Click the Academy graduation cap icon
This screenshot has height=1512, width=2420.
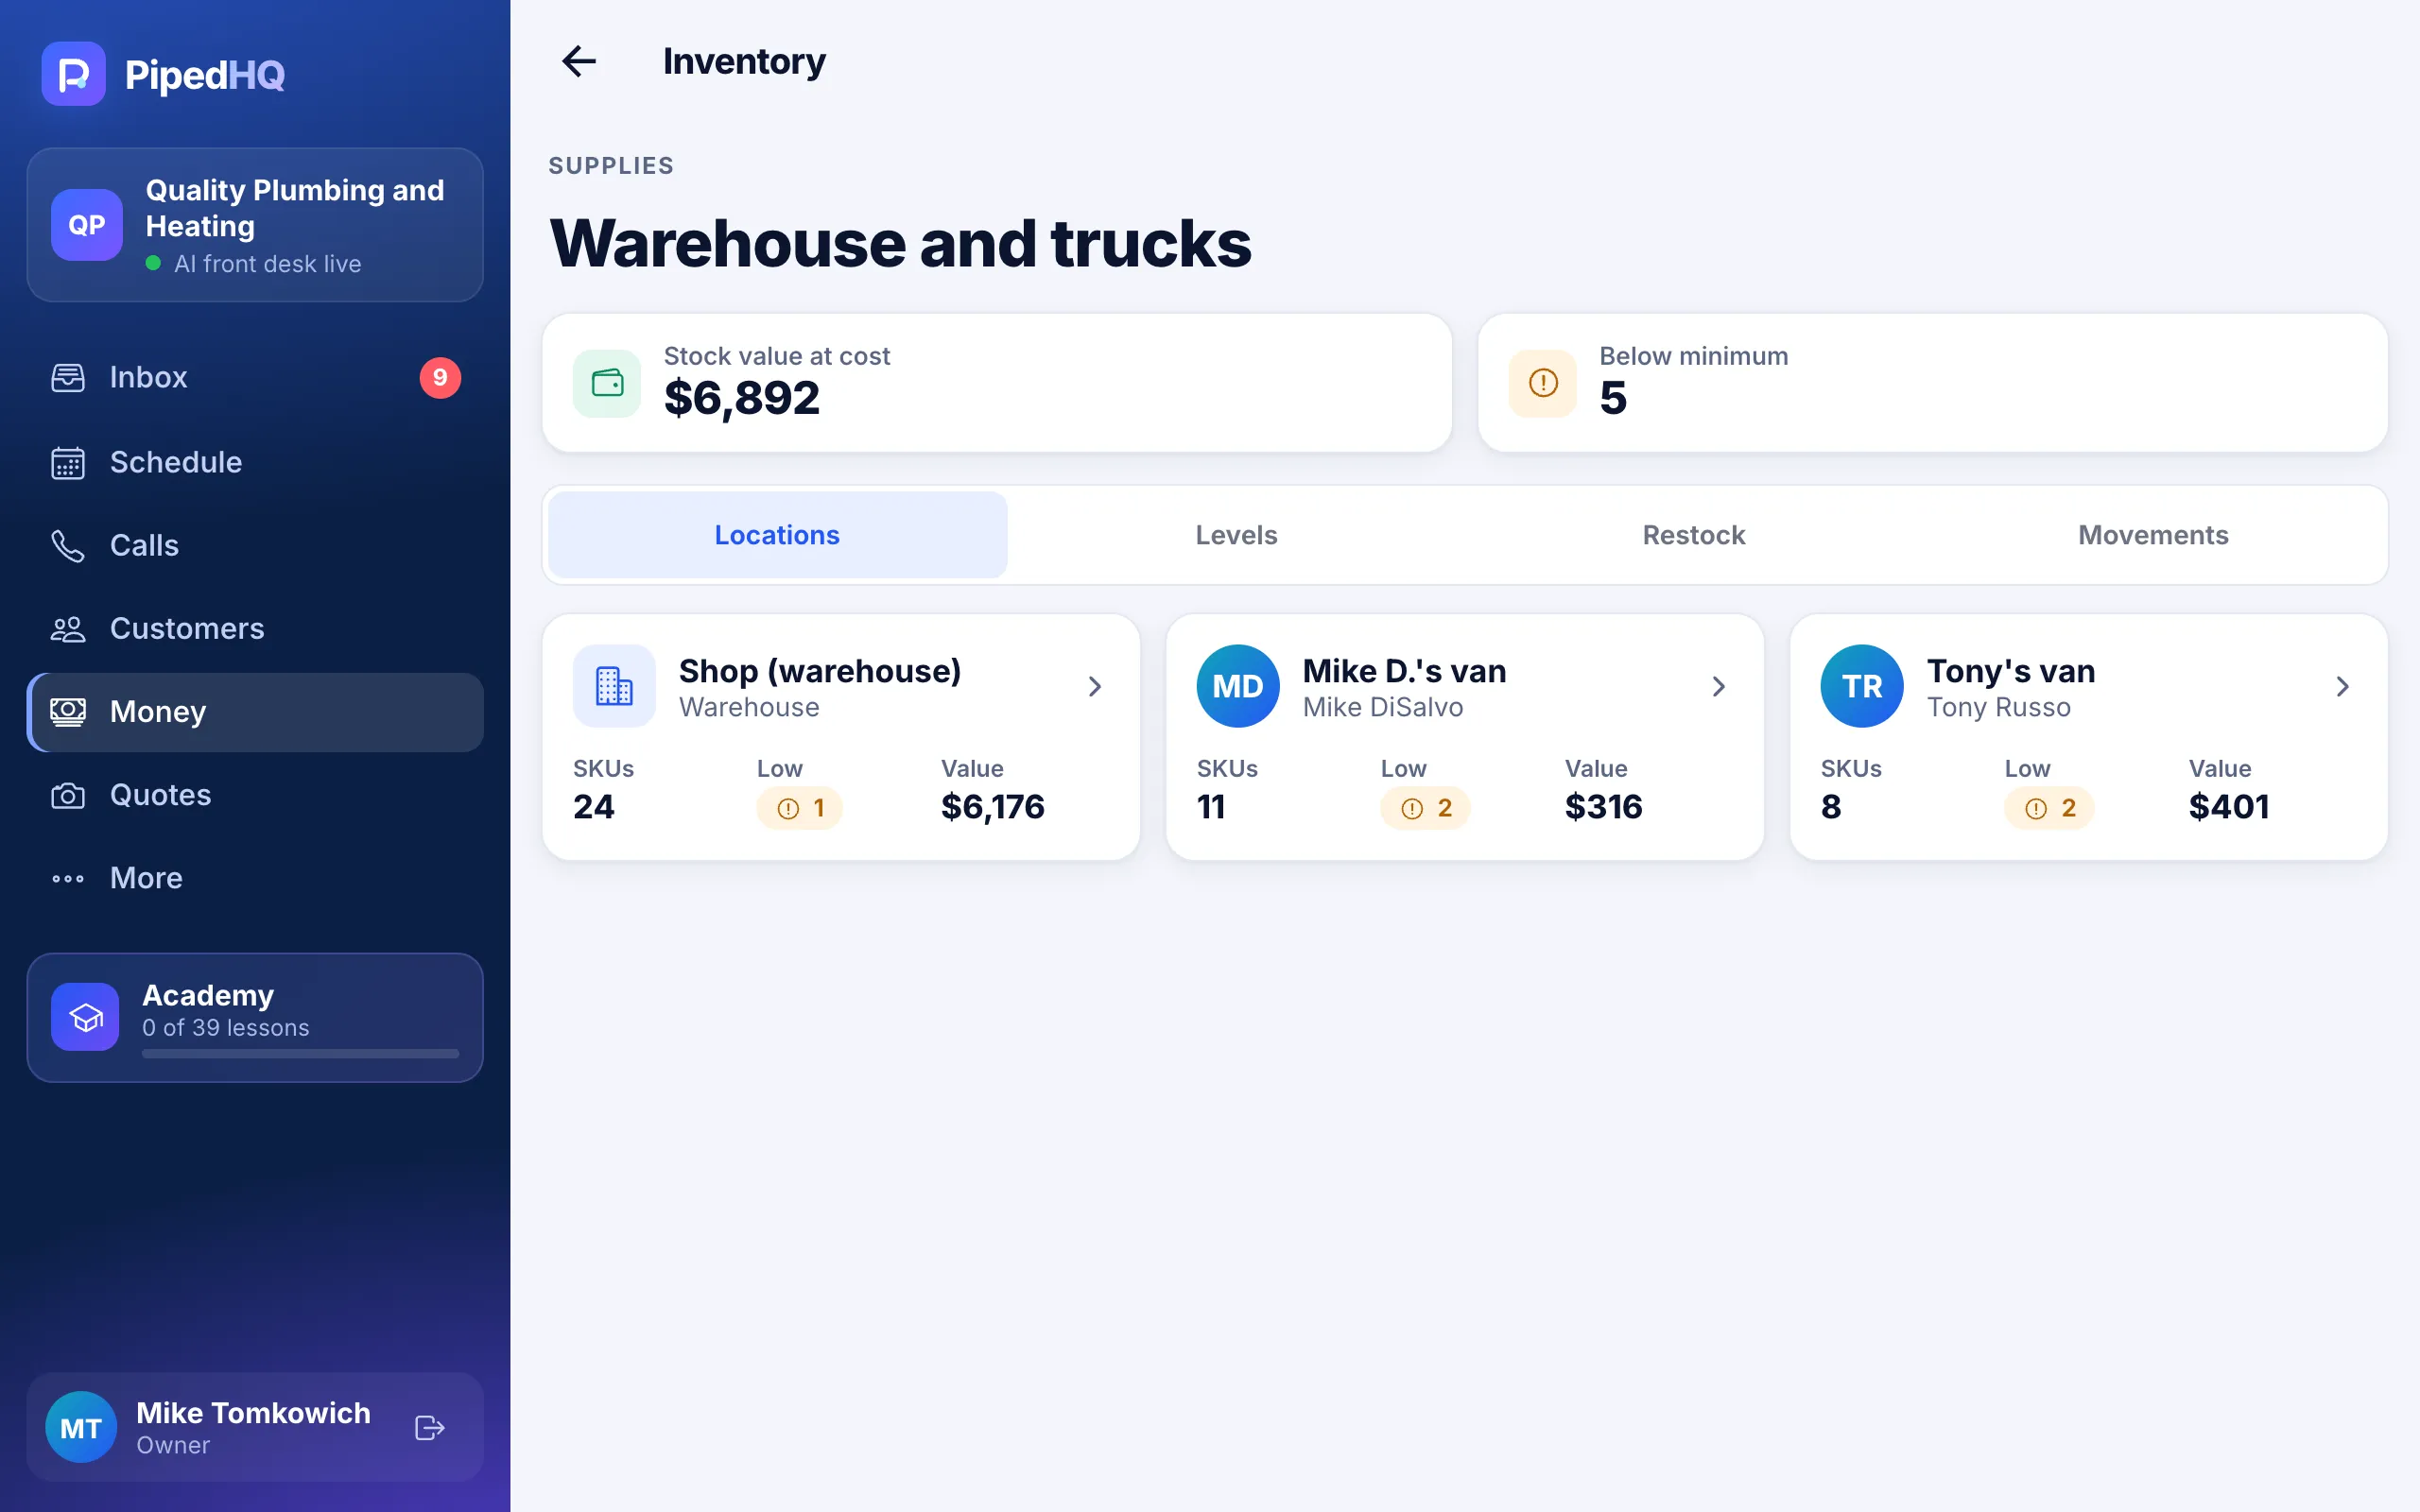85,1017
